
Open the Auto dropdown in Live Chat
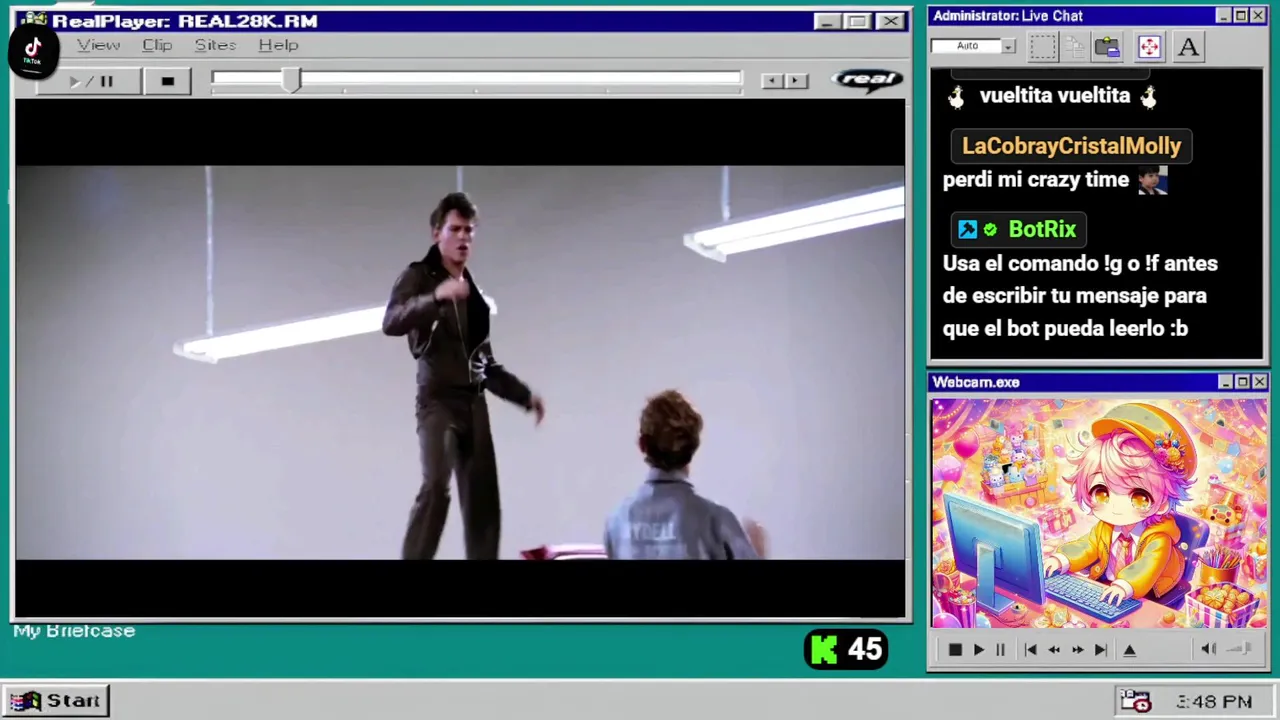tap(1009, 46)
